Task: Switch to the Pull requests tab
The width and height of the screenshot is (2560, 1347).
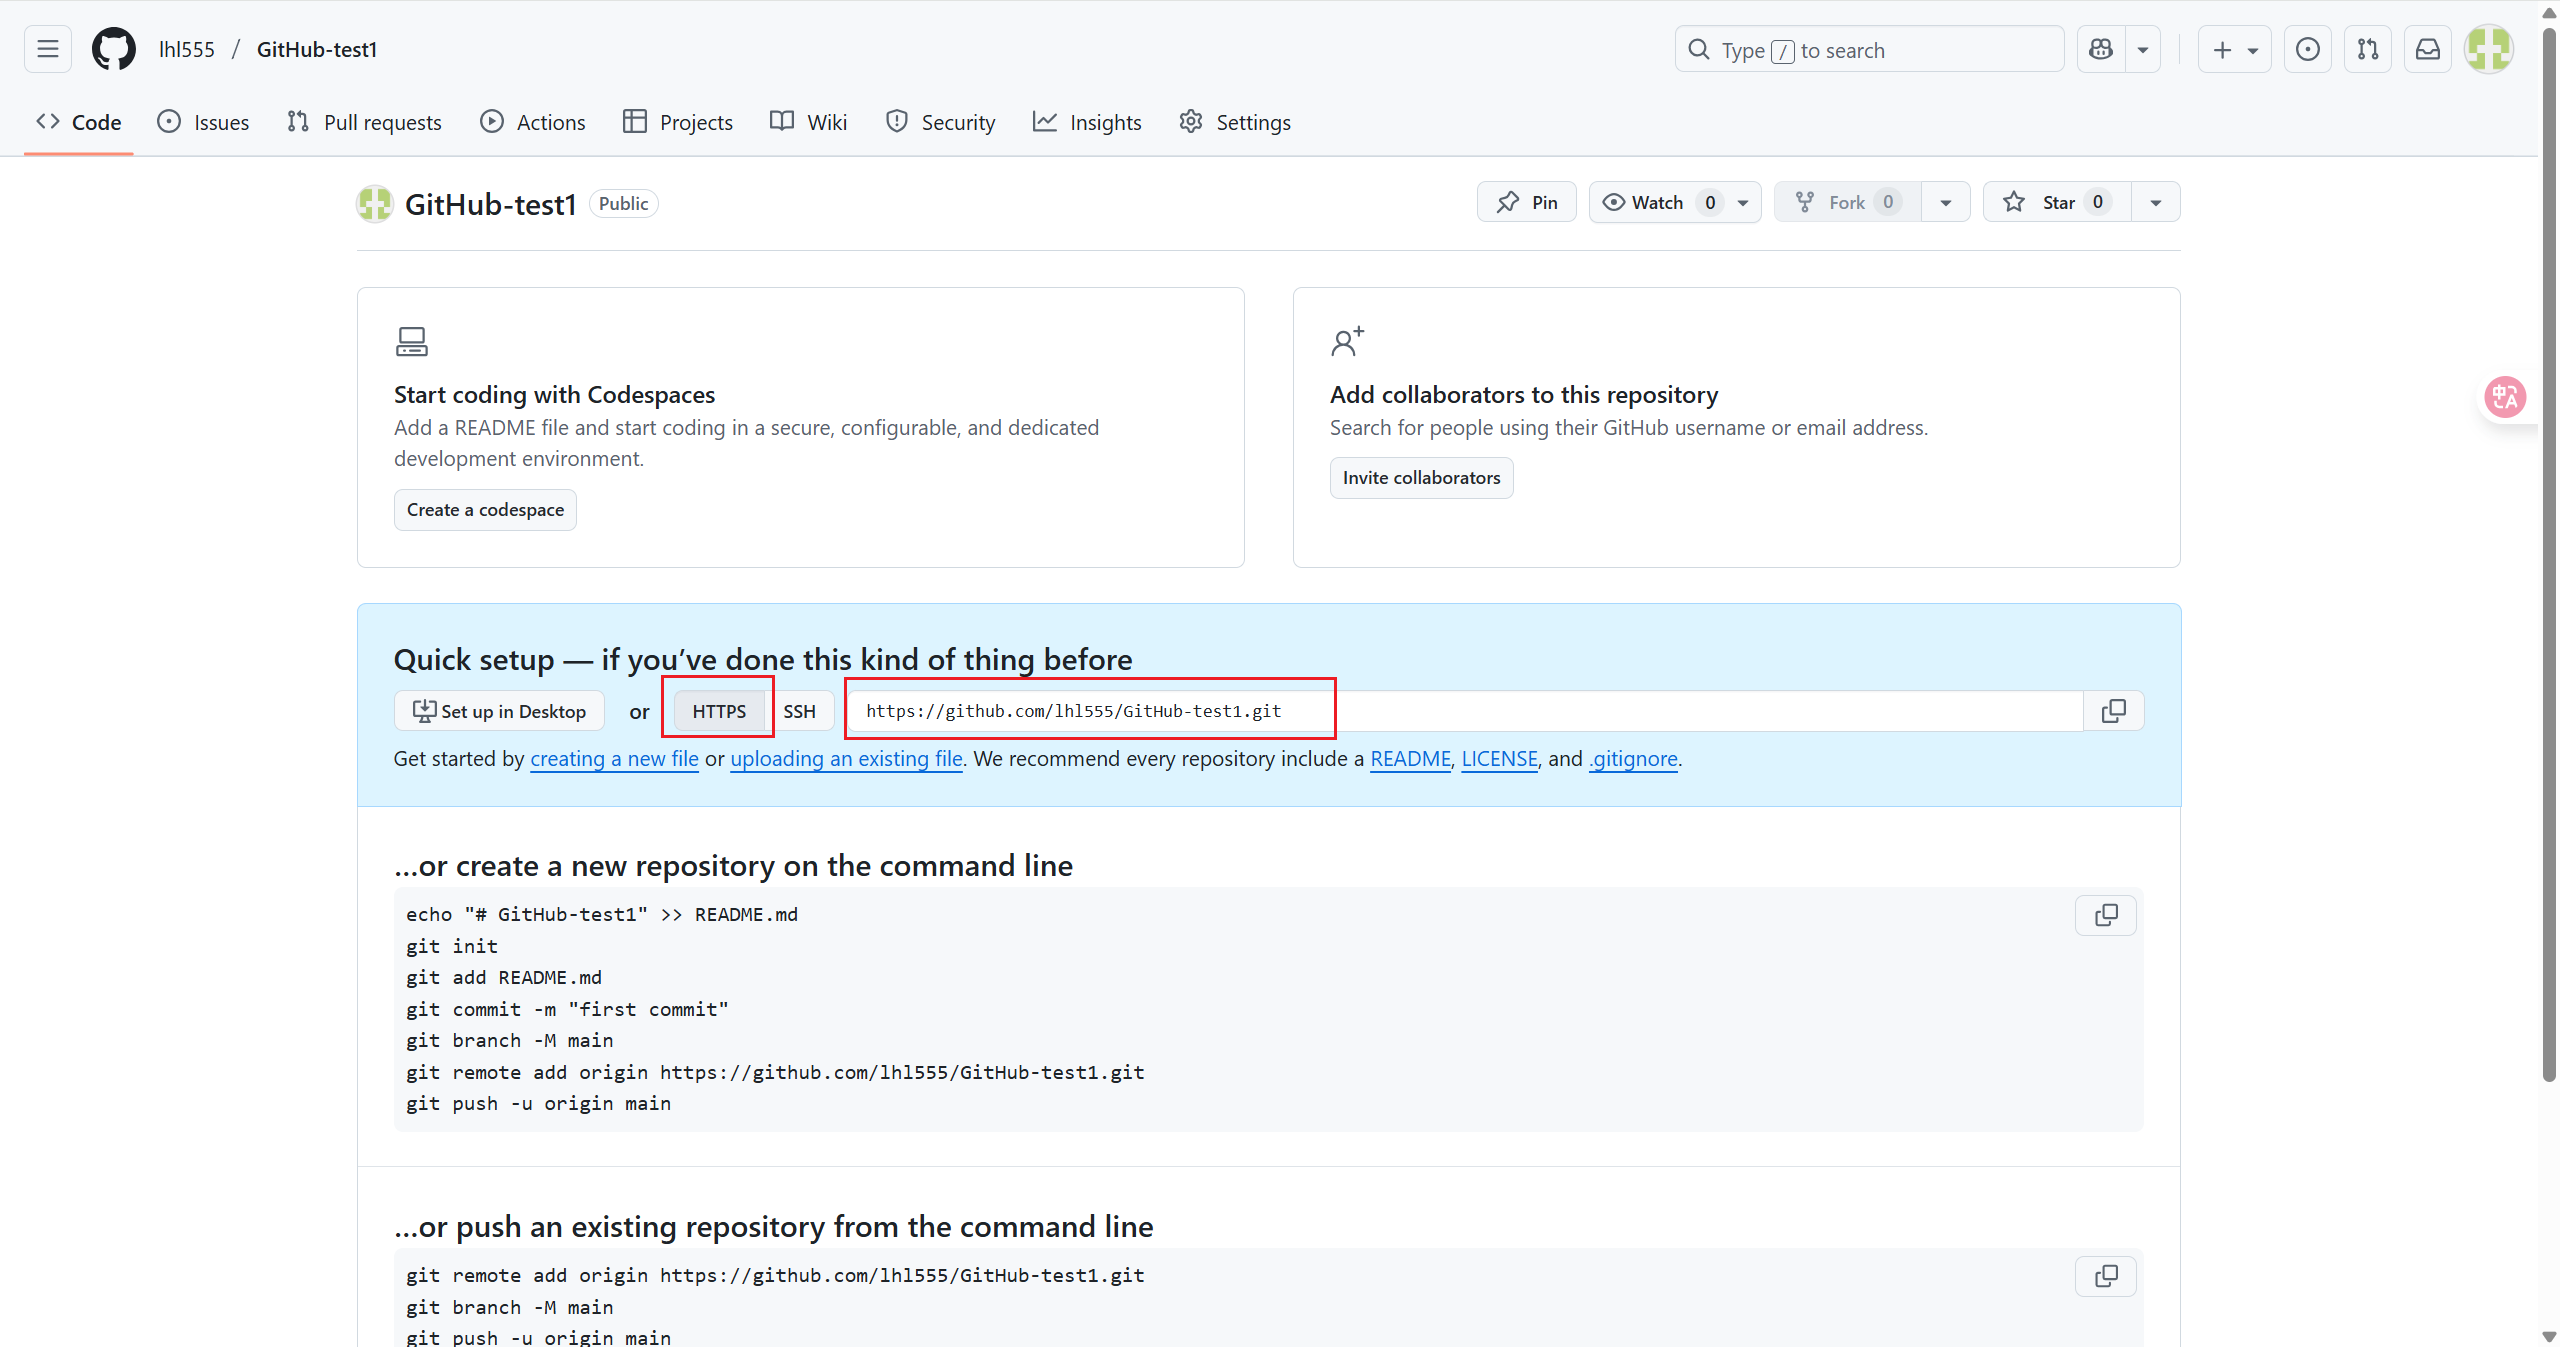Action: coord(364,122)
